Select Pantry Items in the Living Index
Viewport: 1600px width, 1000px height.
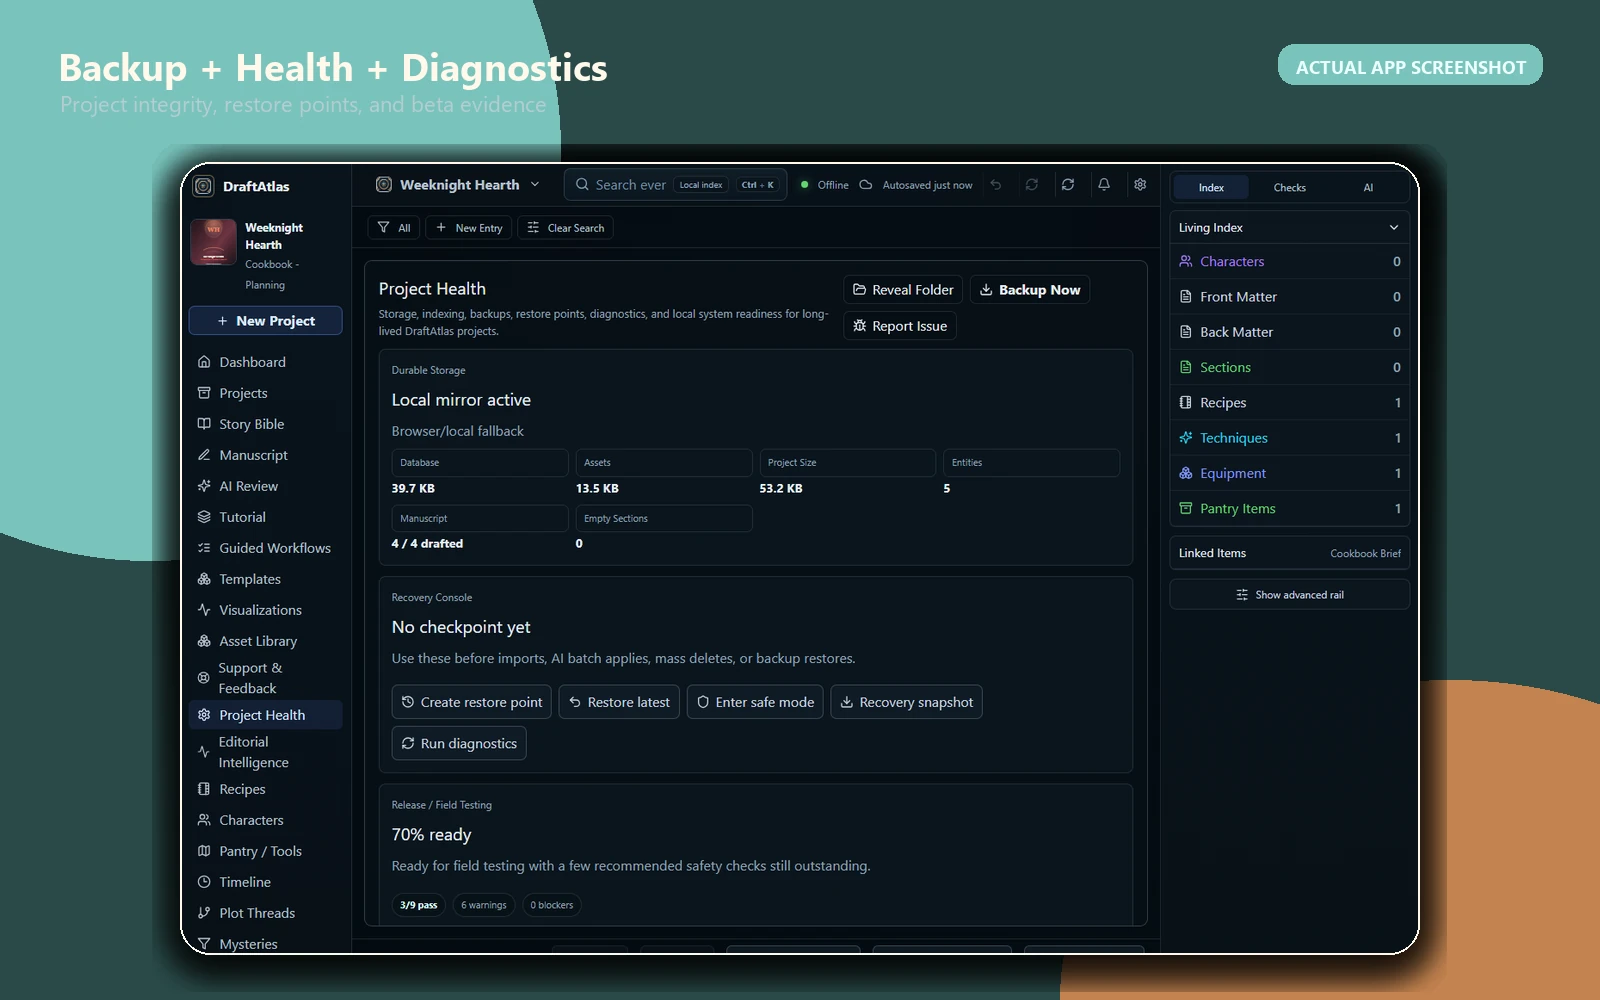[1289, 508]
